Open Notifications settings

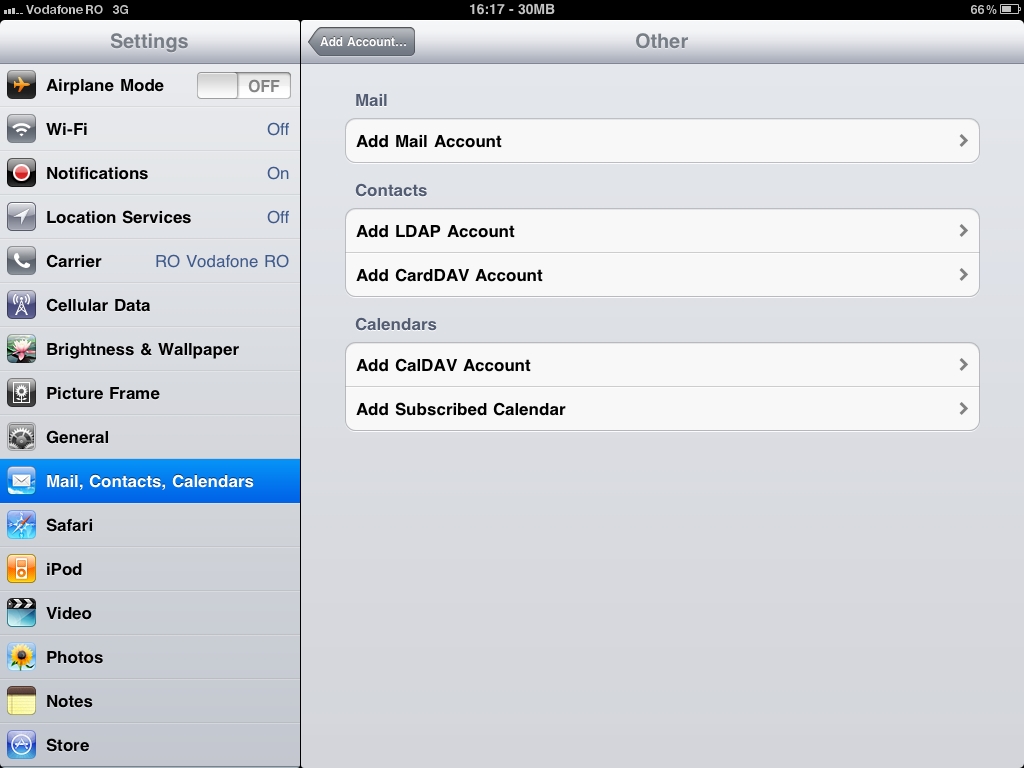coord(150,173)
